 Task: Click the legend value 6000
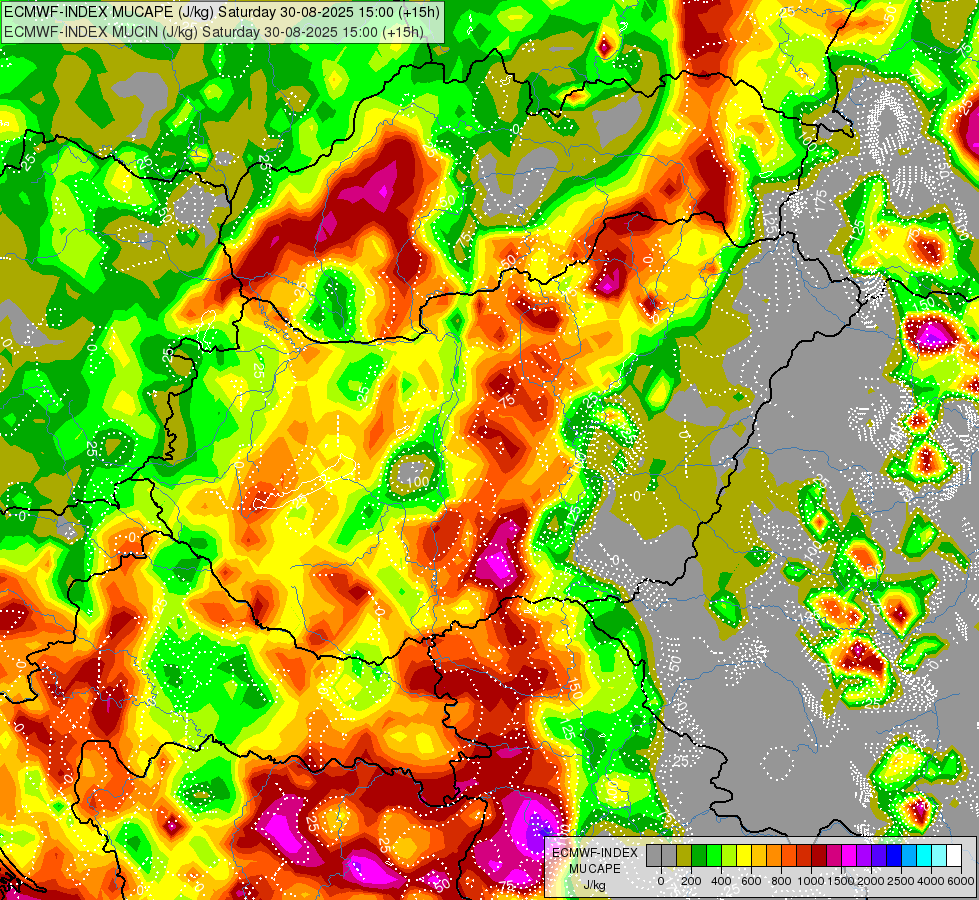click(x=961, y=881)
